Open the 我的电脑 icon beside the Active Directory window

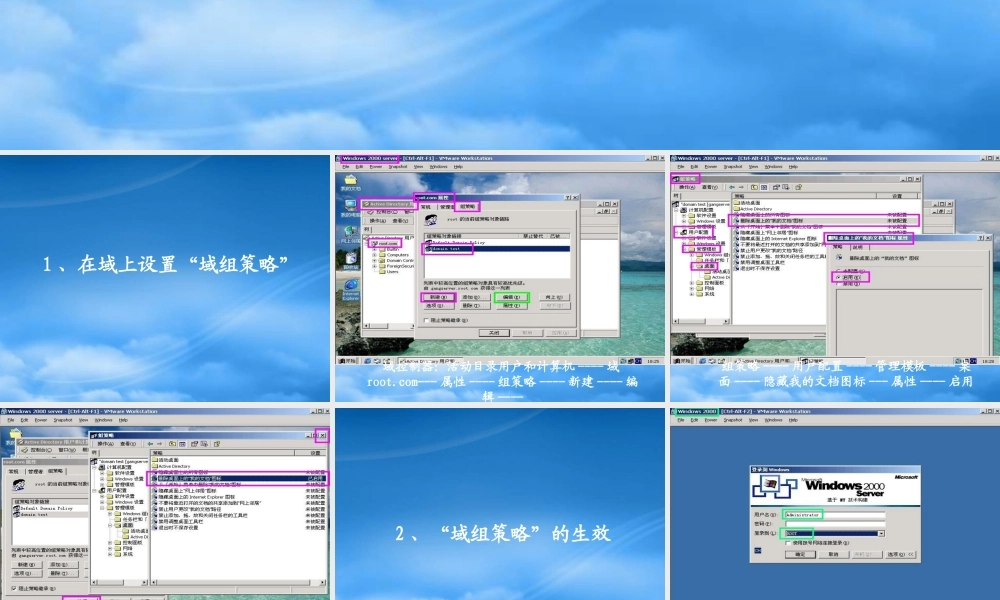(x=351, y=206)
